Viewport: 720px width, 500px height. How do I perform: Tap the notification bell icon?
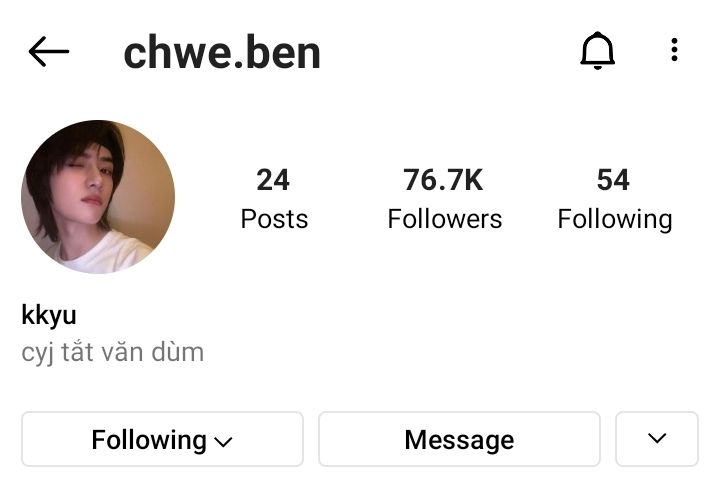[x=597, y=51]
